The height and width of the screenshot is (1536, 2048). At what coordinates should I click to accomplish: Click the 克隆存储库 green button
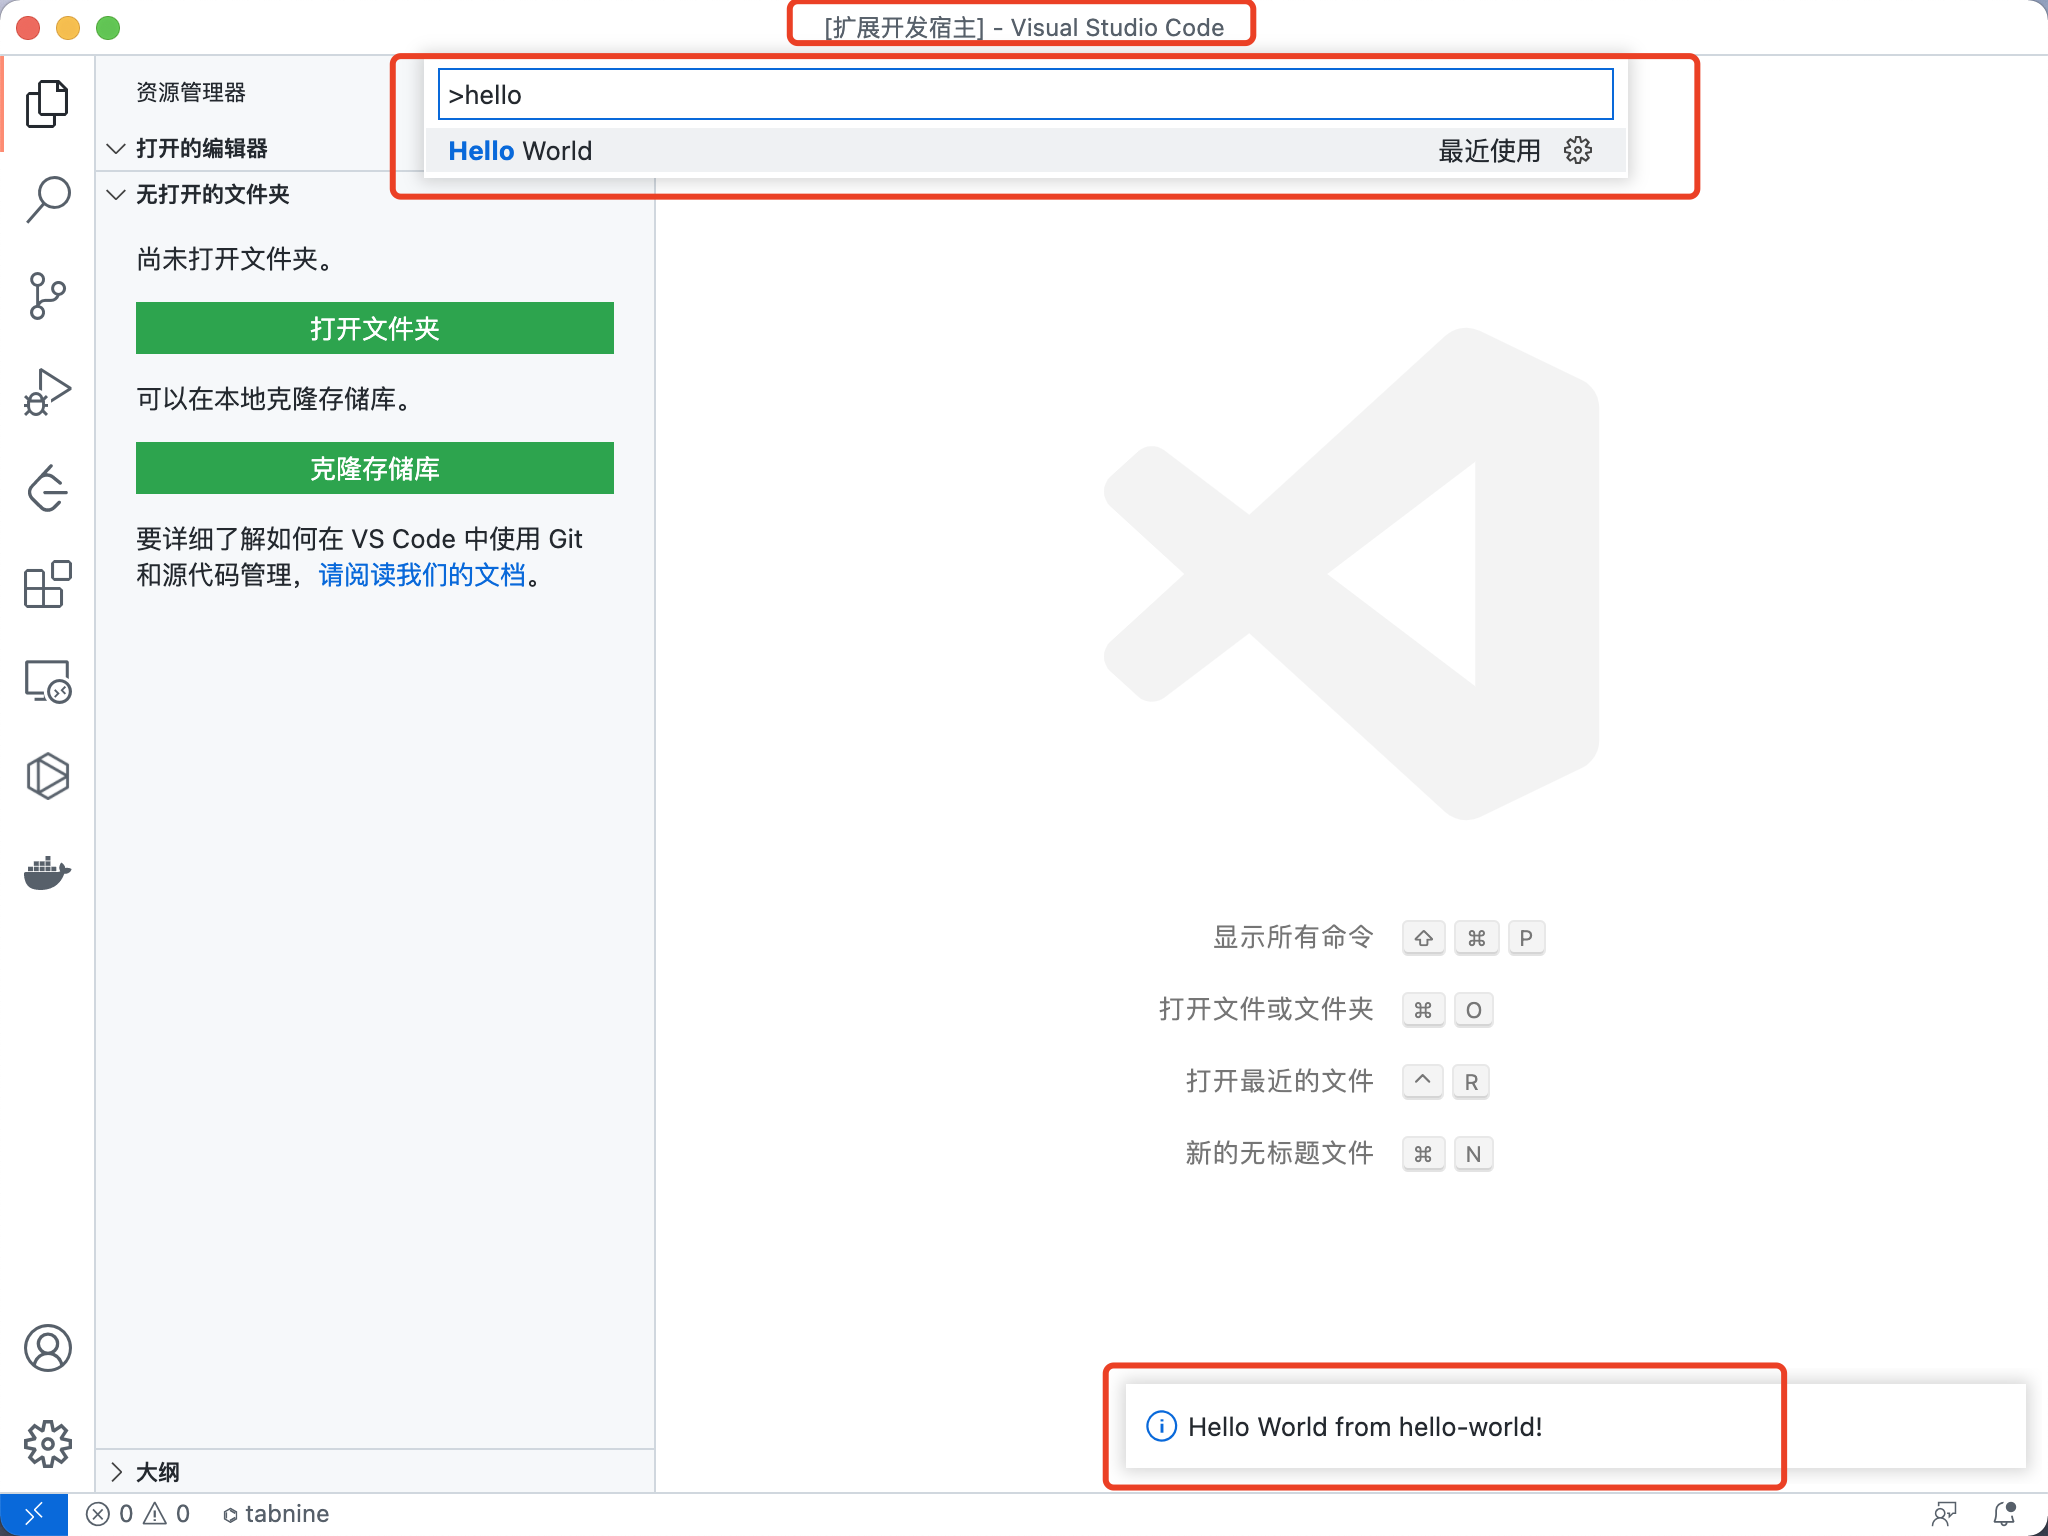click(375, 468)
